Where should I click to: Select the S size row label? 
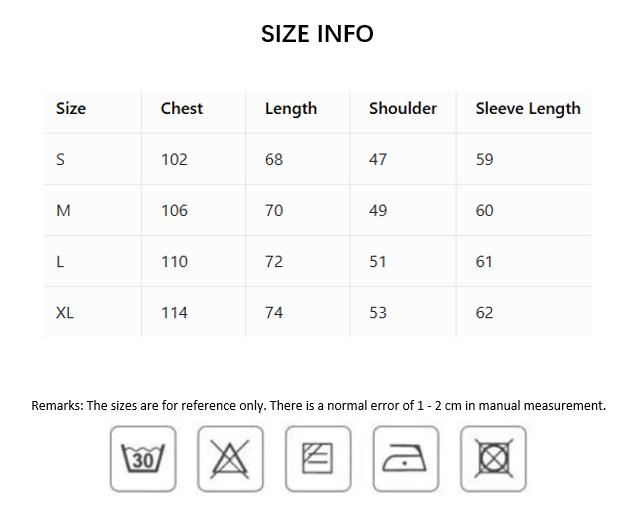coord(61,159)
